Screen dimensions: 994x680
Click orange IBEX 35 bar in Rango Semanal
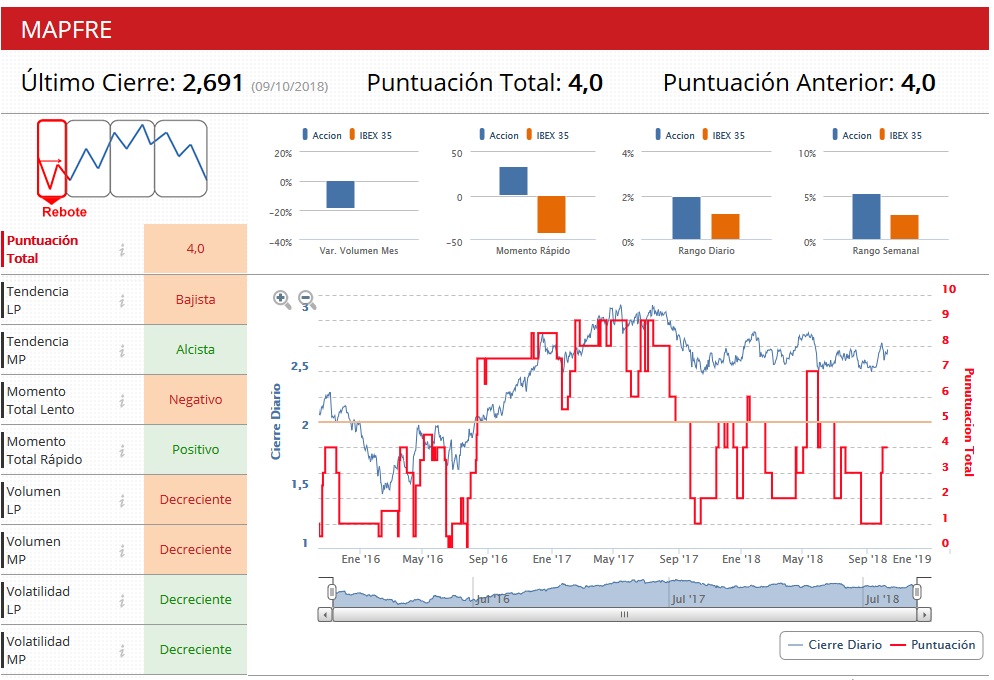tap(905, 227)
